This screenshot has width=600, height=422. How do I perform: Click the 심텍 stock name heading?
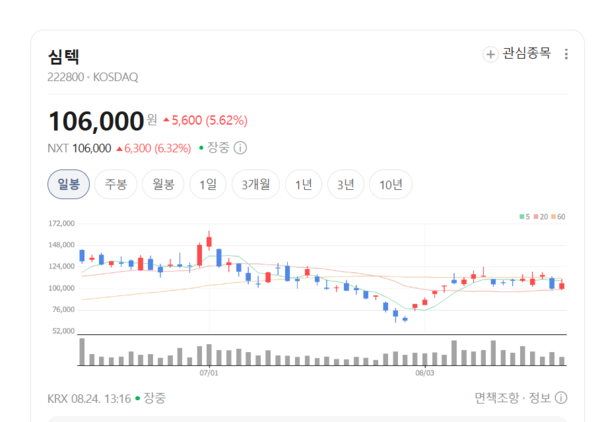64,57
